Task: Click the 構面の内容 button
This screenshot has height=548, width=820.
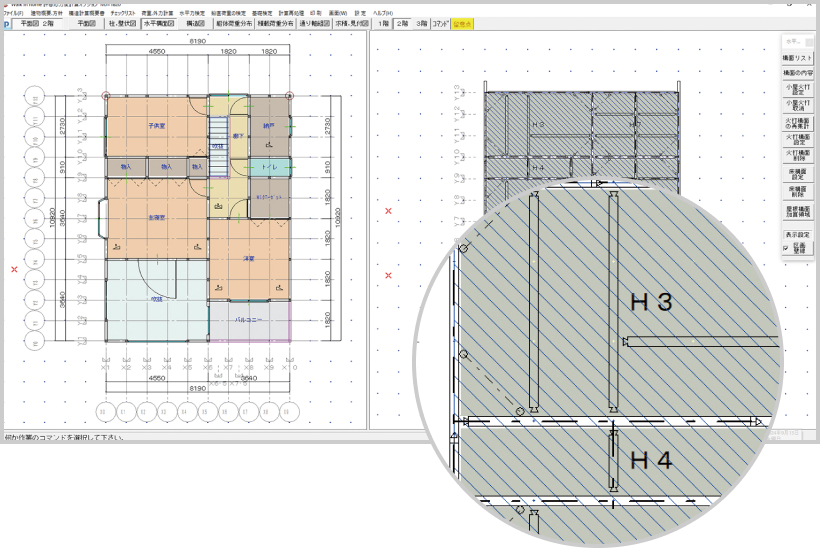Action: [x=798, y=73]
